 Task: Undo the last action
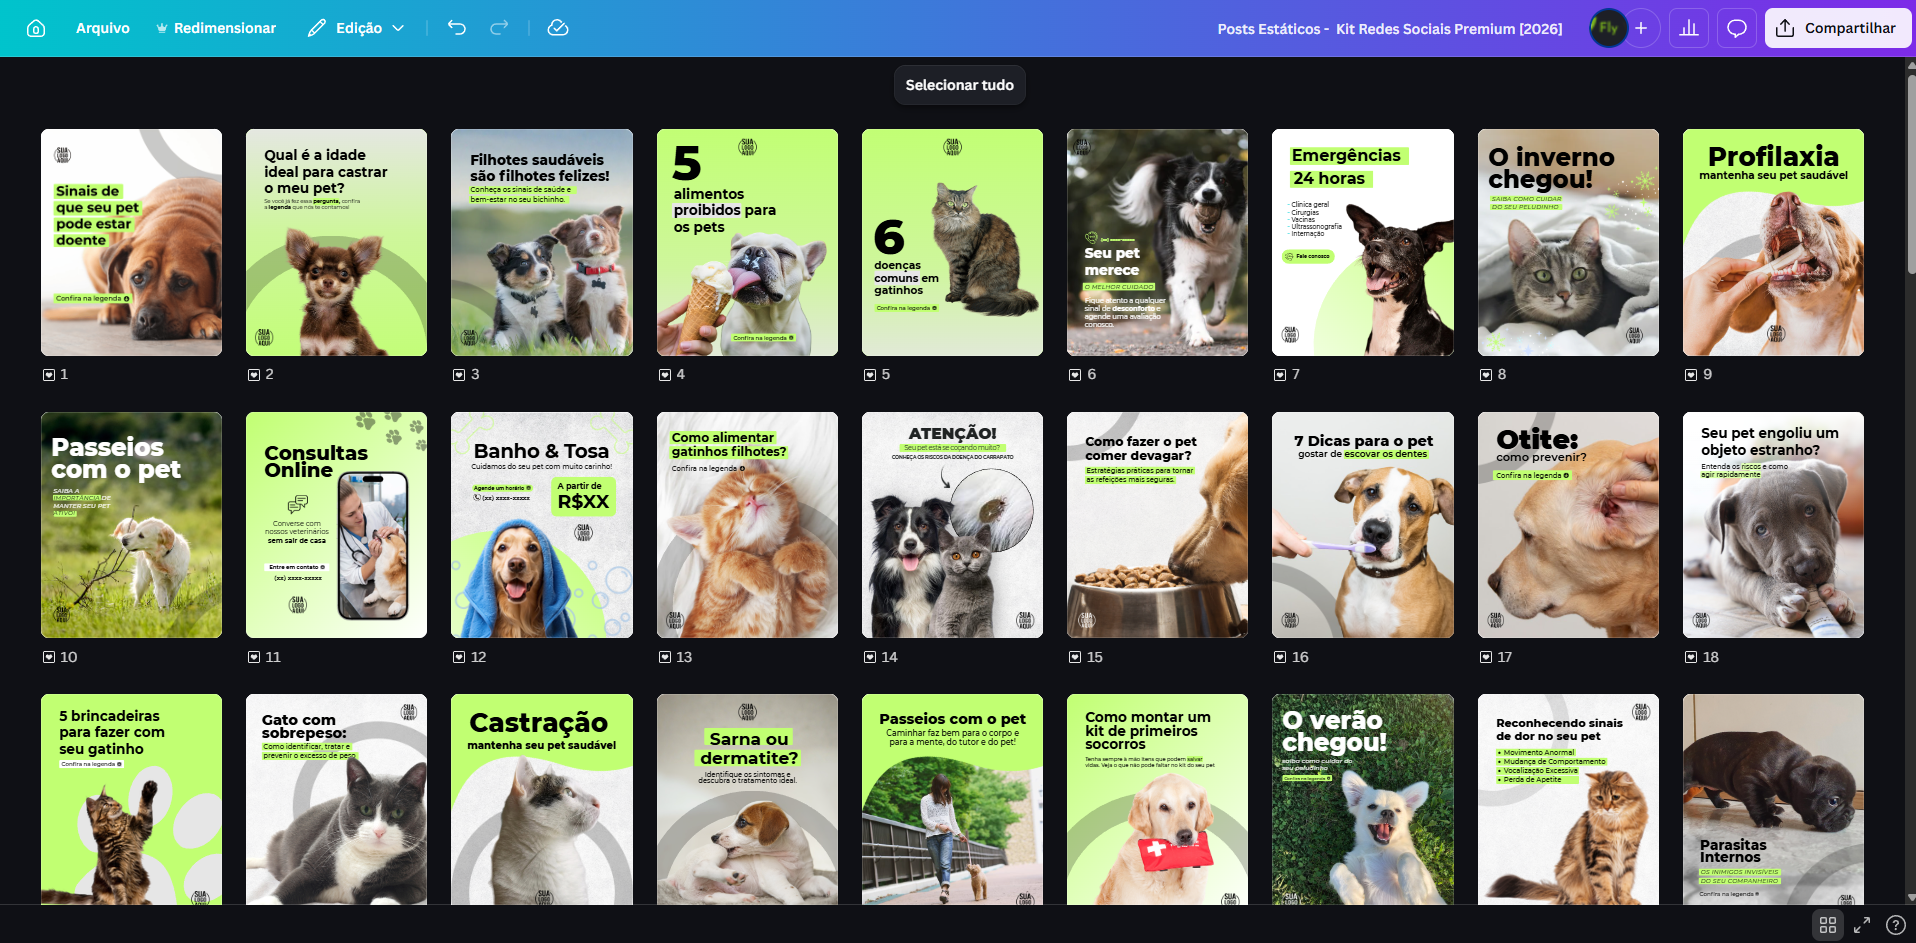[x=457, y=28]
